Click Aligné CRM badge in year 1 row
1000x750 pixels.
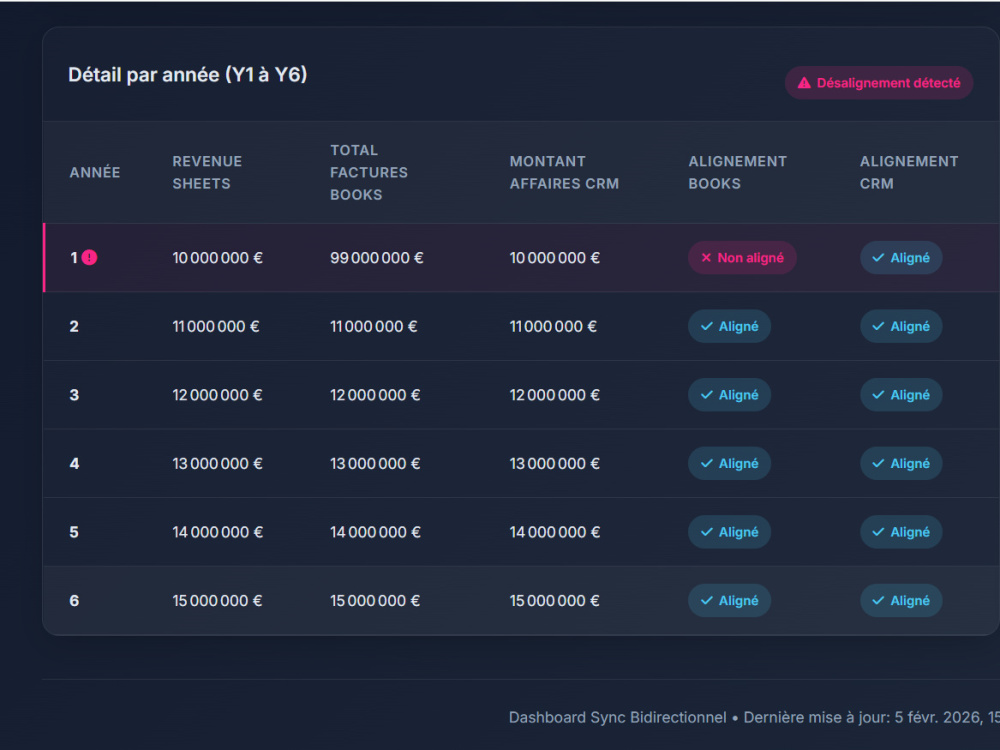tap(901, 258)
